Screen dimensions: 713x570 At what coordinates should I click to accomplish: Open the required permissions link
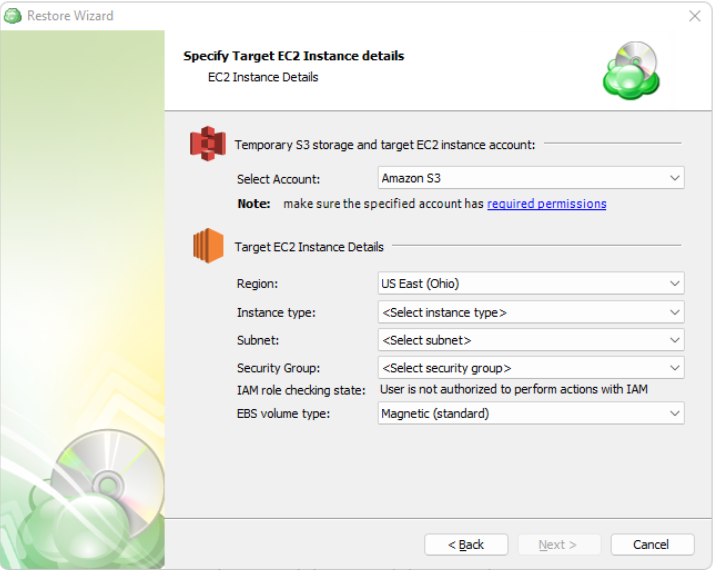click(546, 204)
